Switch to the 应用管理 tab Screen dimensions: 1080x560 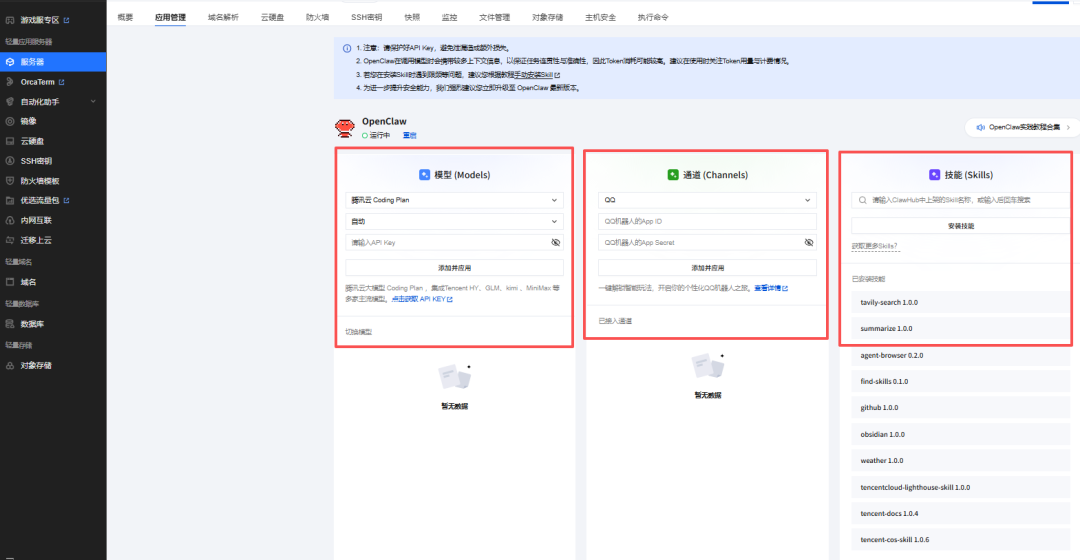tap(170, 17)
